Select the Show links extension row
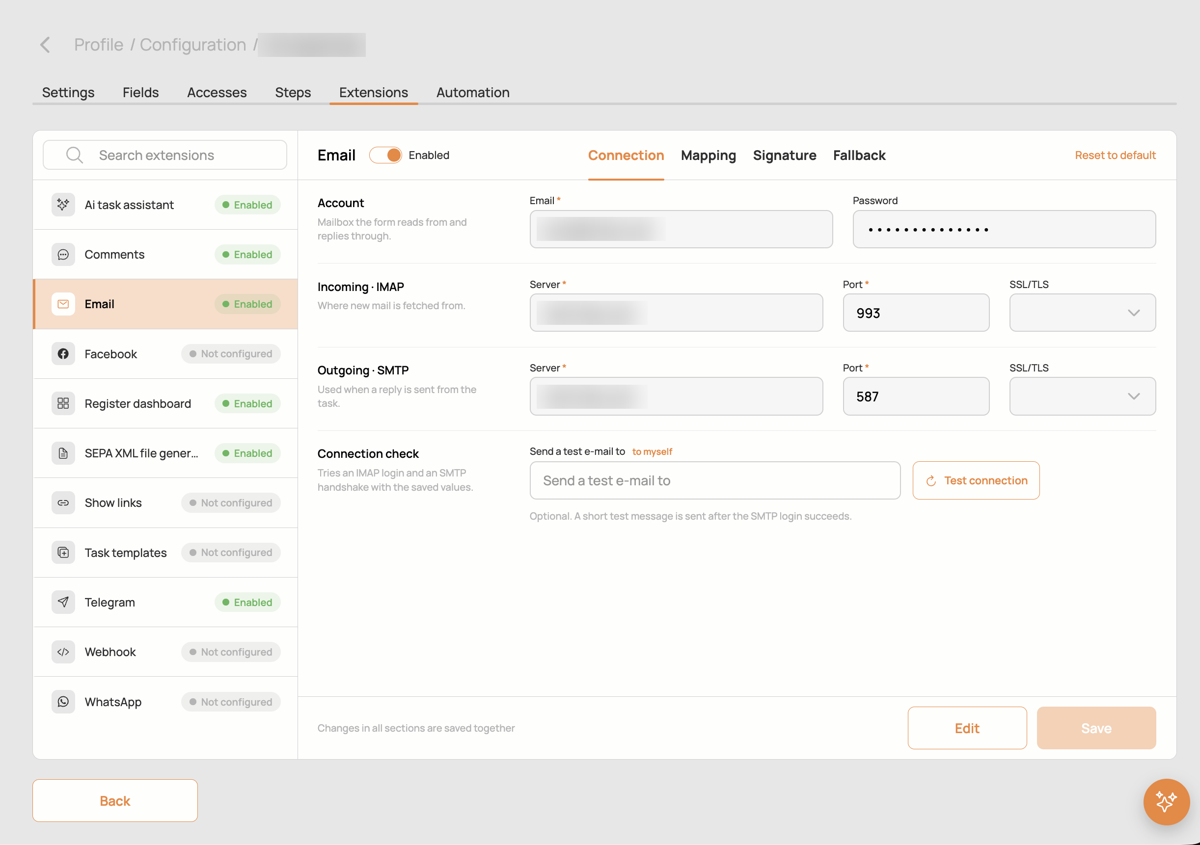This screenshot has width=1200, height=845. tap(165, 503)
